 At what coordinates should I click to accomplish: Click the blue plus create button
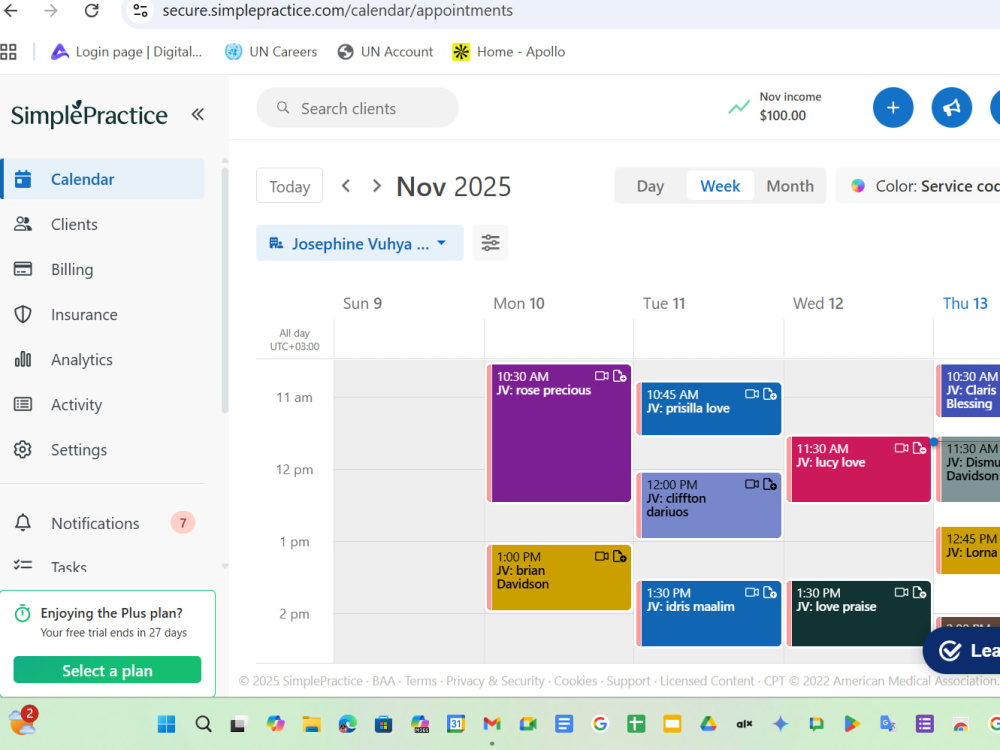[893, 108]
